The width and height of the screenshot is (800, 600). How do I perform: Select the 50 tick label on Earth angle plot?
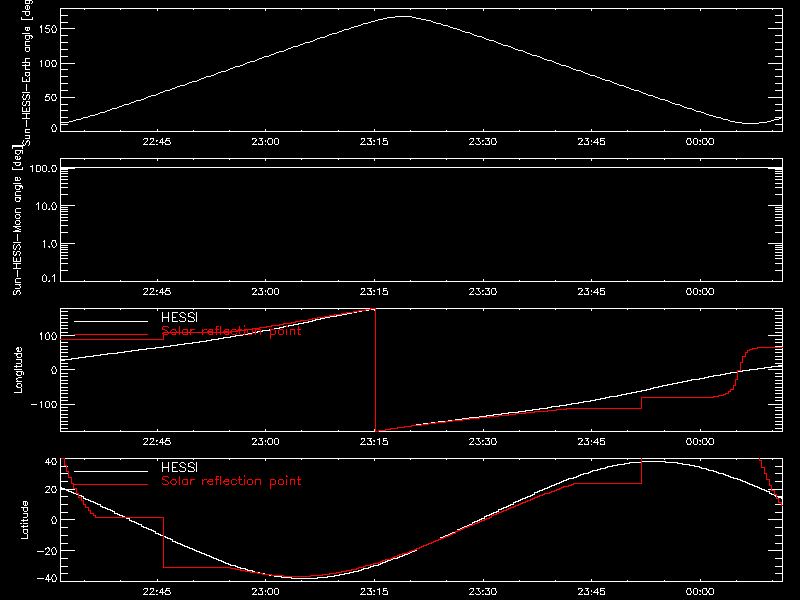point(51,97)
